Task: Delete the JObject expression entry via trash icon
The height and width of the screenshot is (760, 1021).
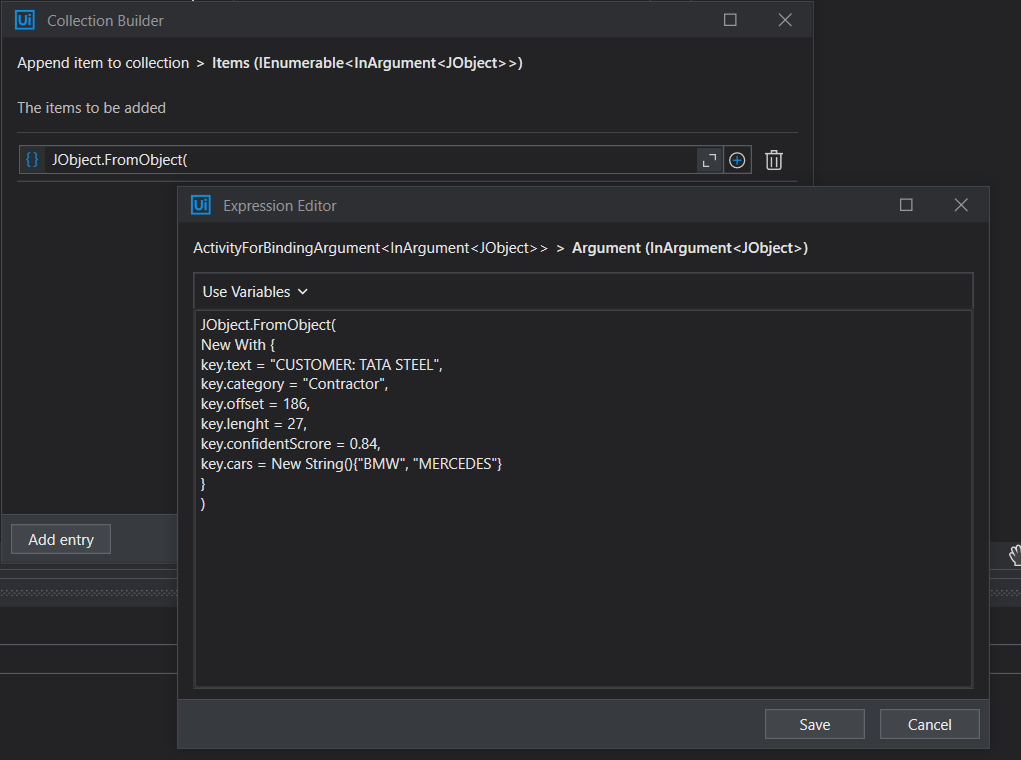Action: point(773,160)
